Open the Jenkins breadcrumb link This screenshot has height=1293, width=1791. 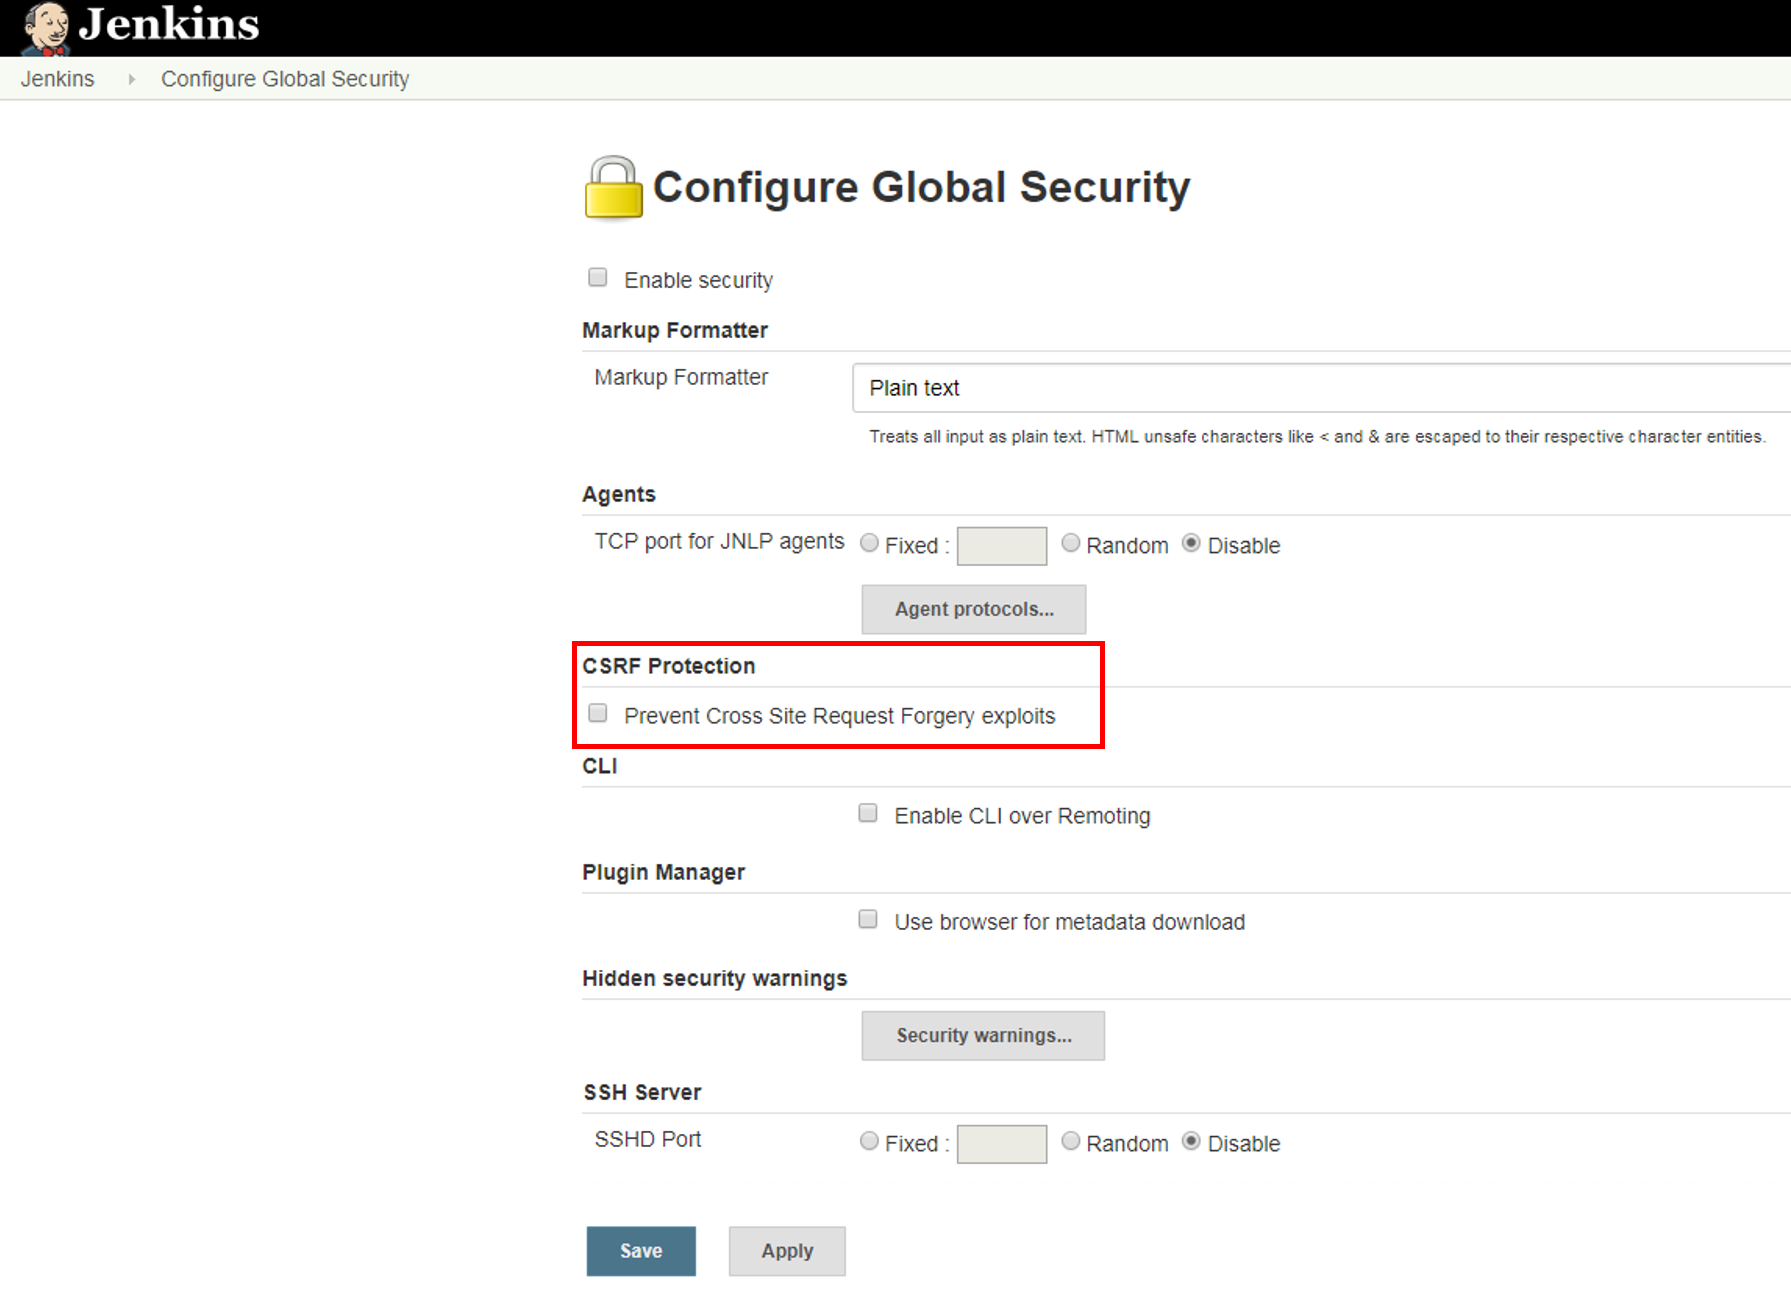pos(58,79)
